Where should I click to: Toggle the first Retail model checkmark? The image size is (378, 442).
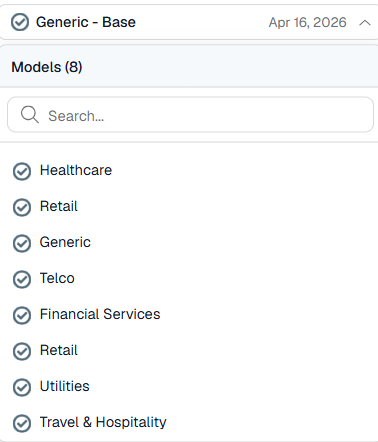22,207
